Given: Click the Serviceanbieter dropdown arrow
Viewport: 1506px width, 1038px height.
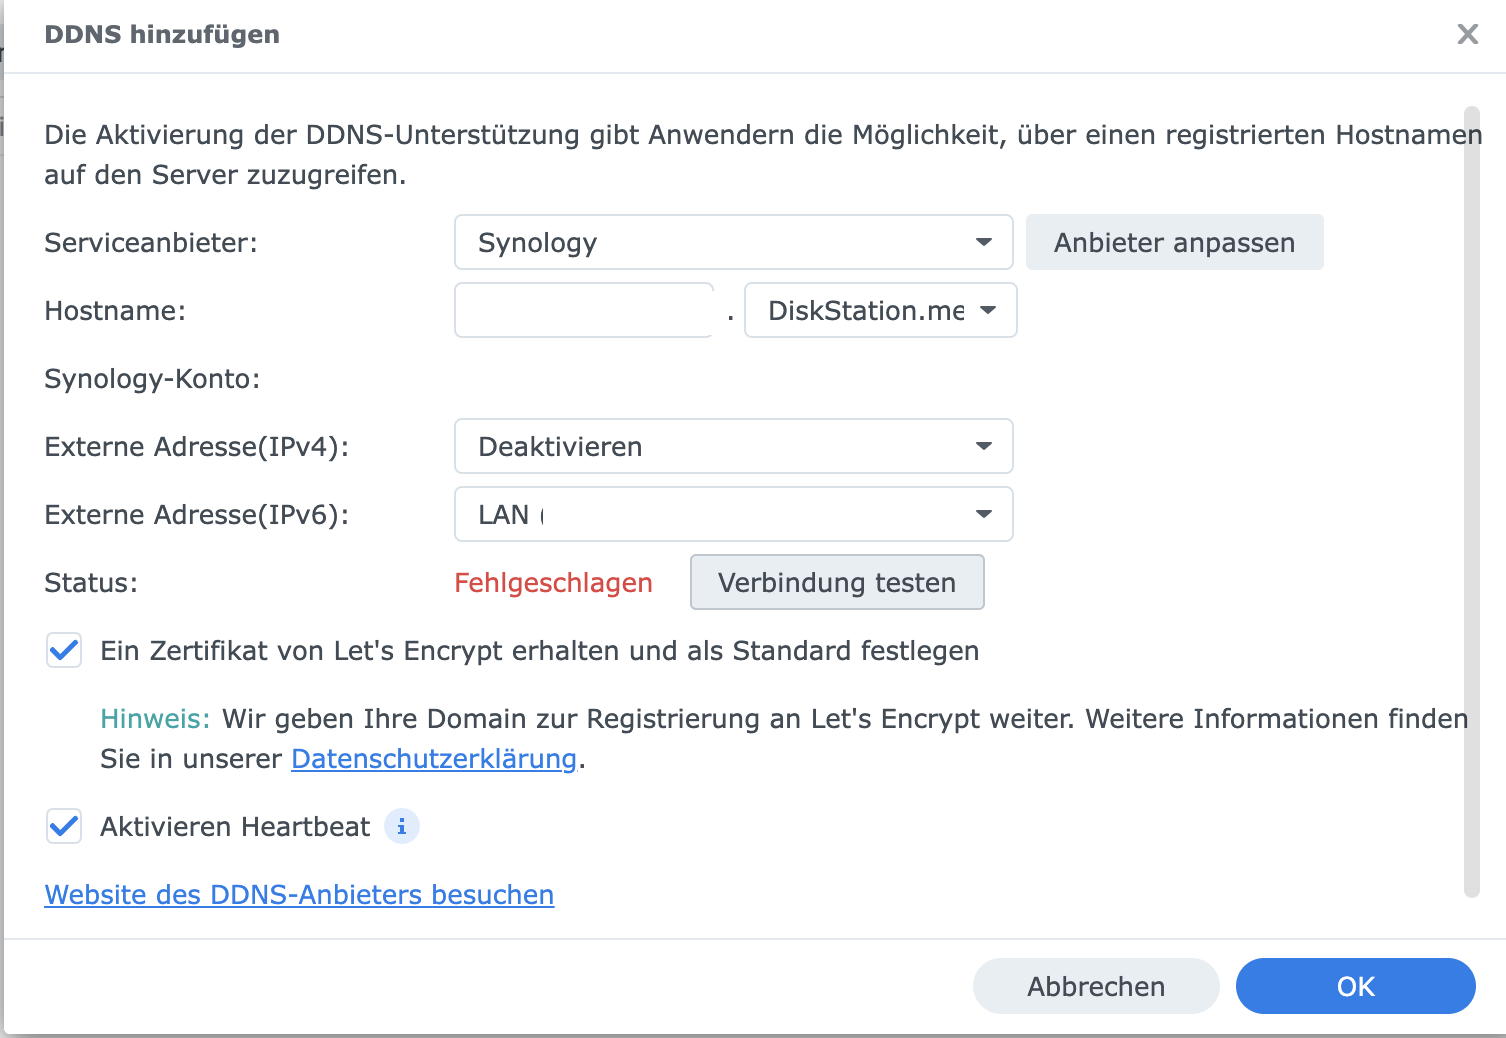Looking at the screenshot, I should (984, 243).
